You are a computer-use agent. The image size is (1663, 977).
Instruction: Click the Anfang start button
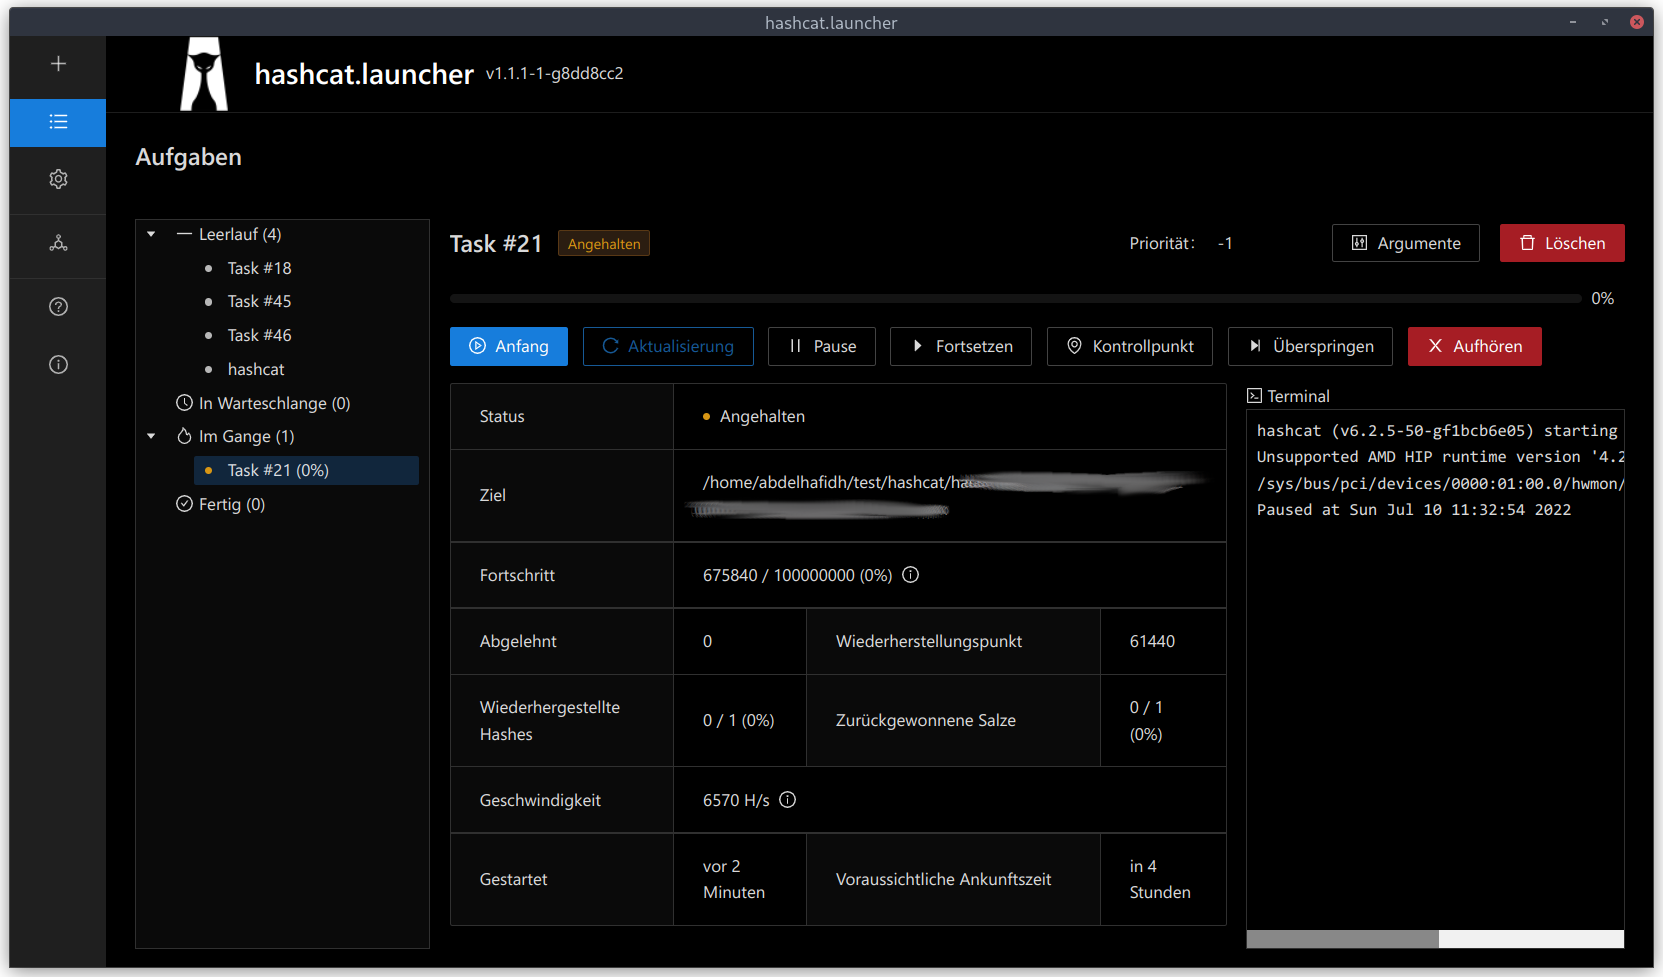[x=509, y=346]
